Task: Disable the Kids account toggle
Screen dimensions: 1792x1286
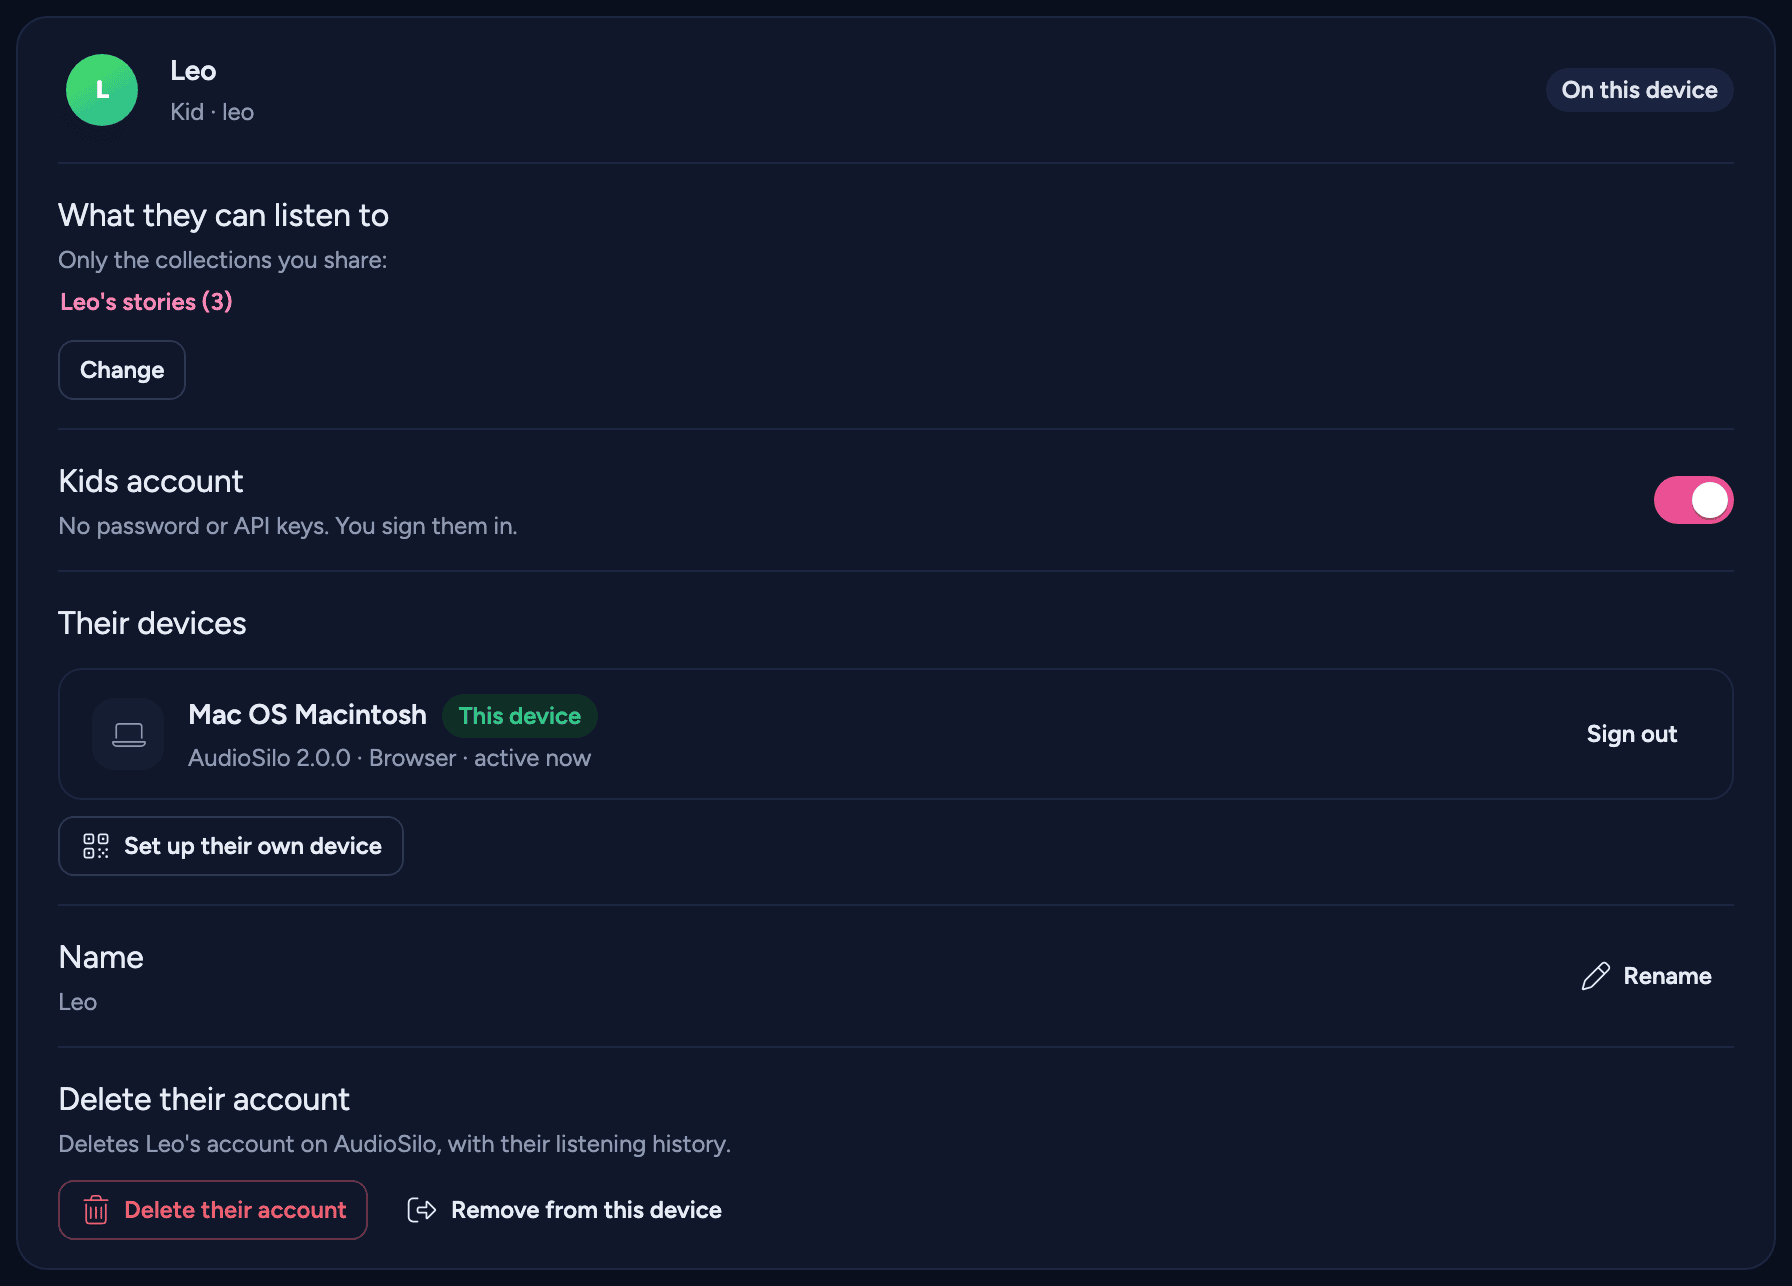Action: click(1694, 500)
